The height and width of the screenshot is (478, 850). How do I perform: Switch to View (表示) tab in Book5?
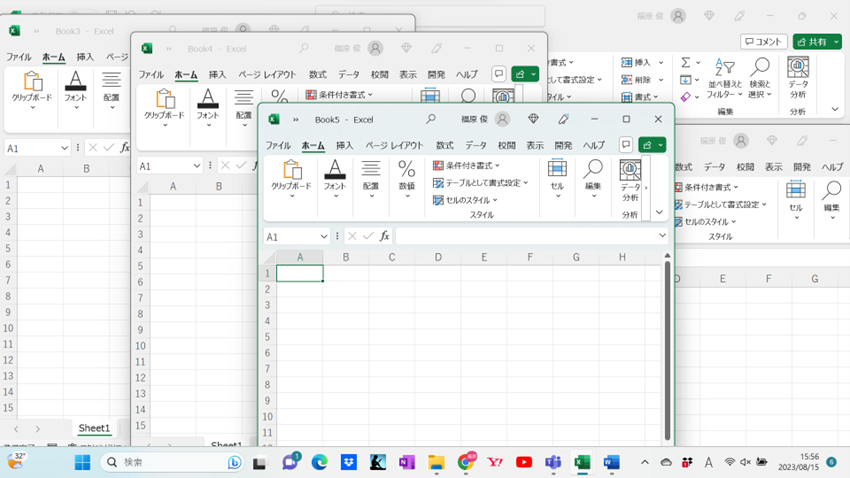[x=535, y=145]
